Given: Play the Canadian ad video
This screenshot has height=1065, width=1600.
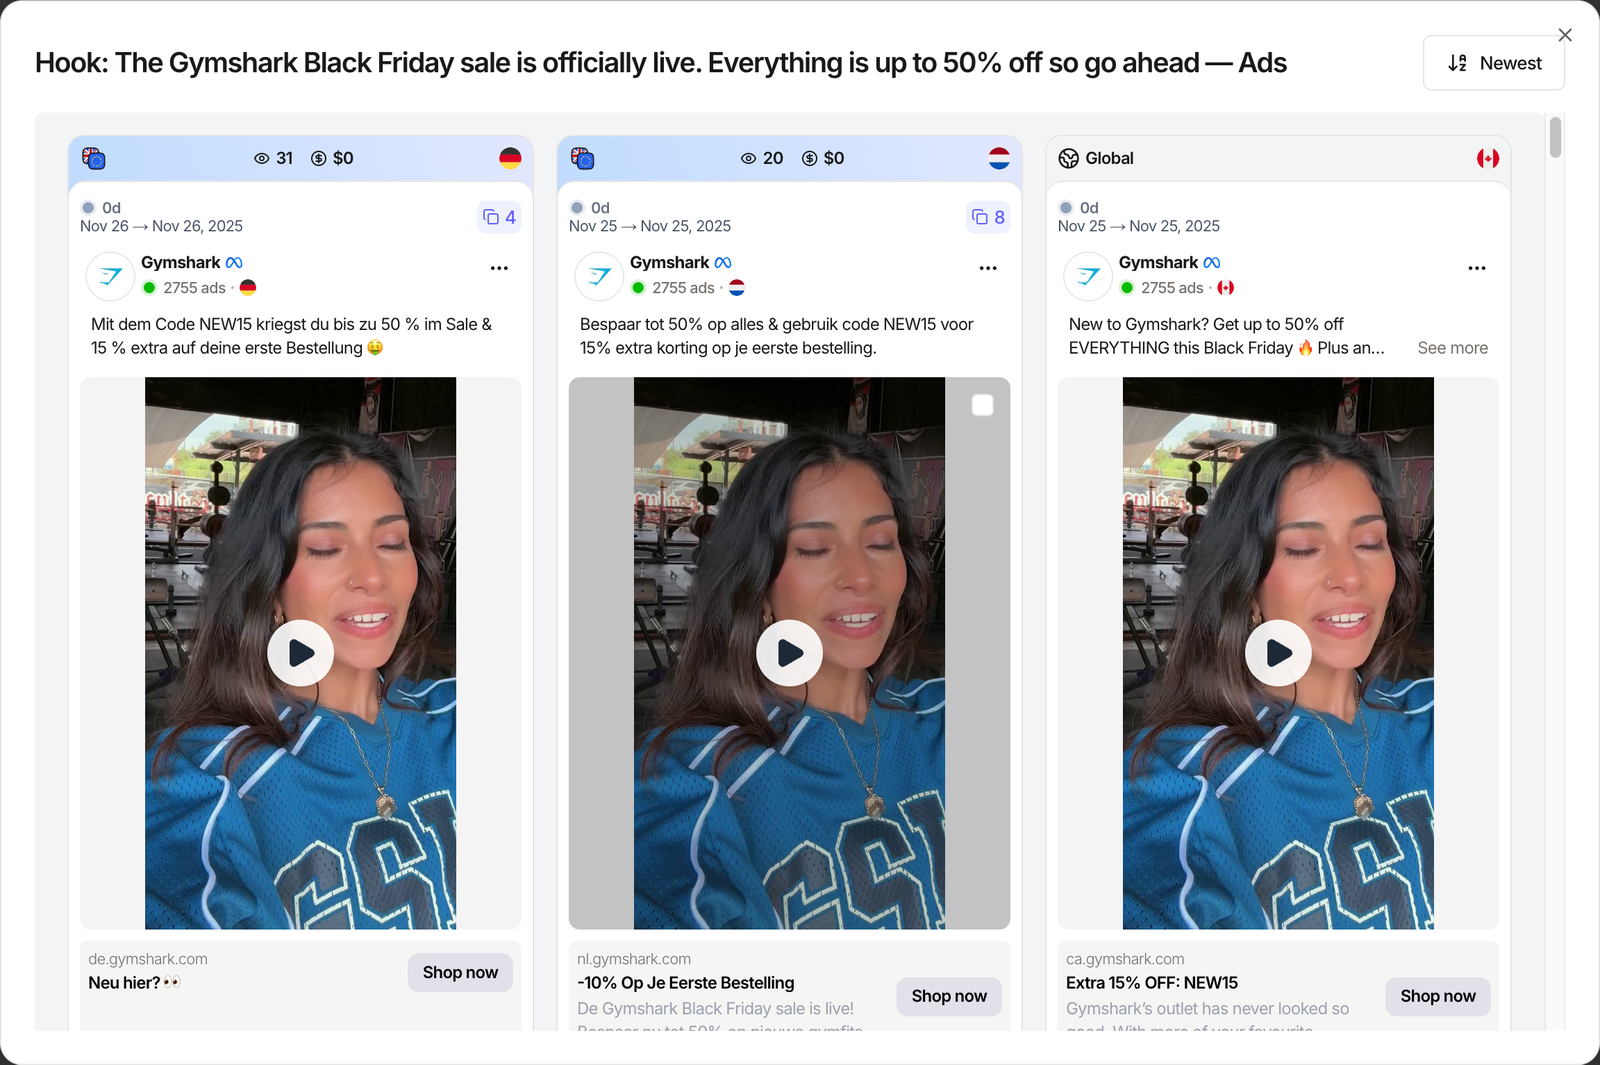Looking at the screenshot, I should click(1278, 653).
